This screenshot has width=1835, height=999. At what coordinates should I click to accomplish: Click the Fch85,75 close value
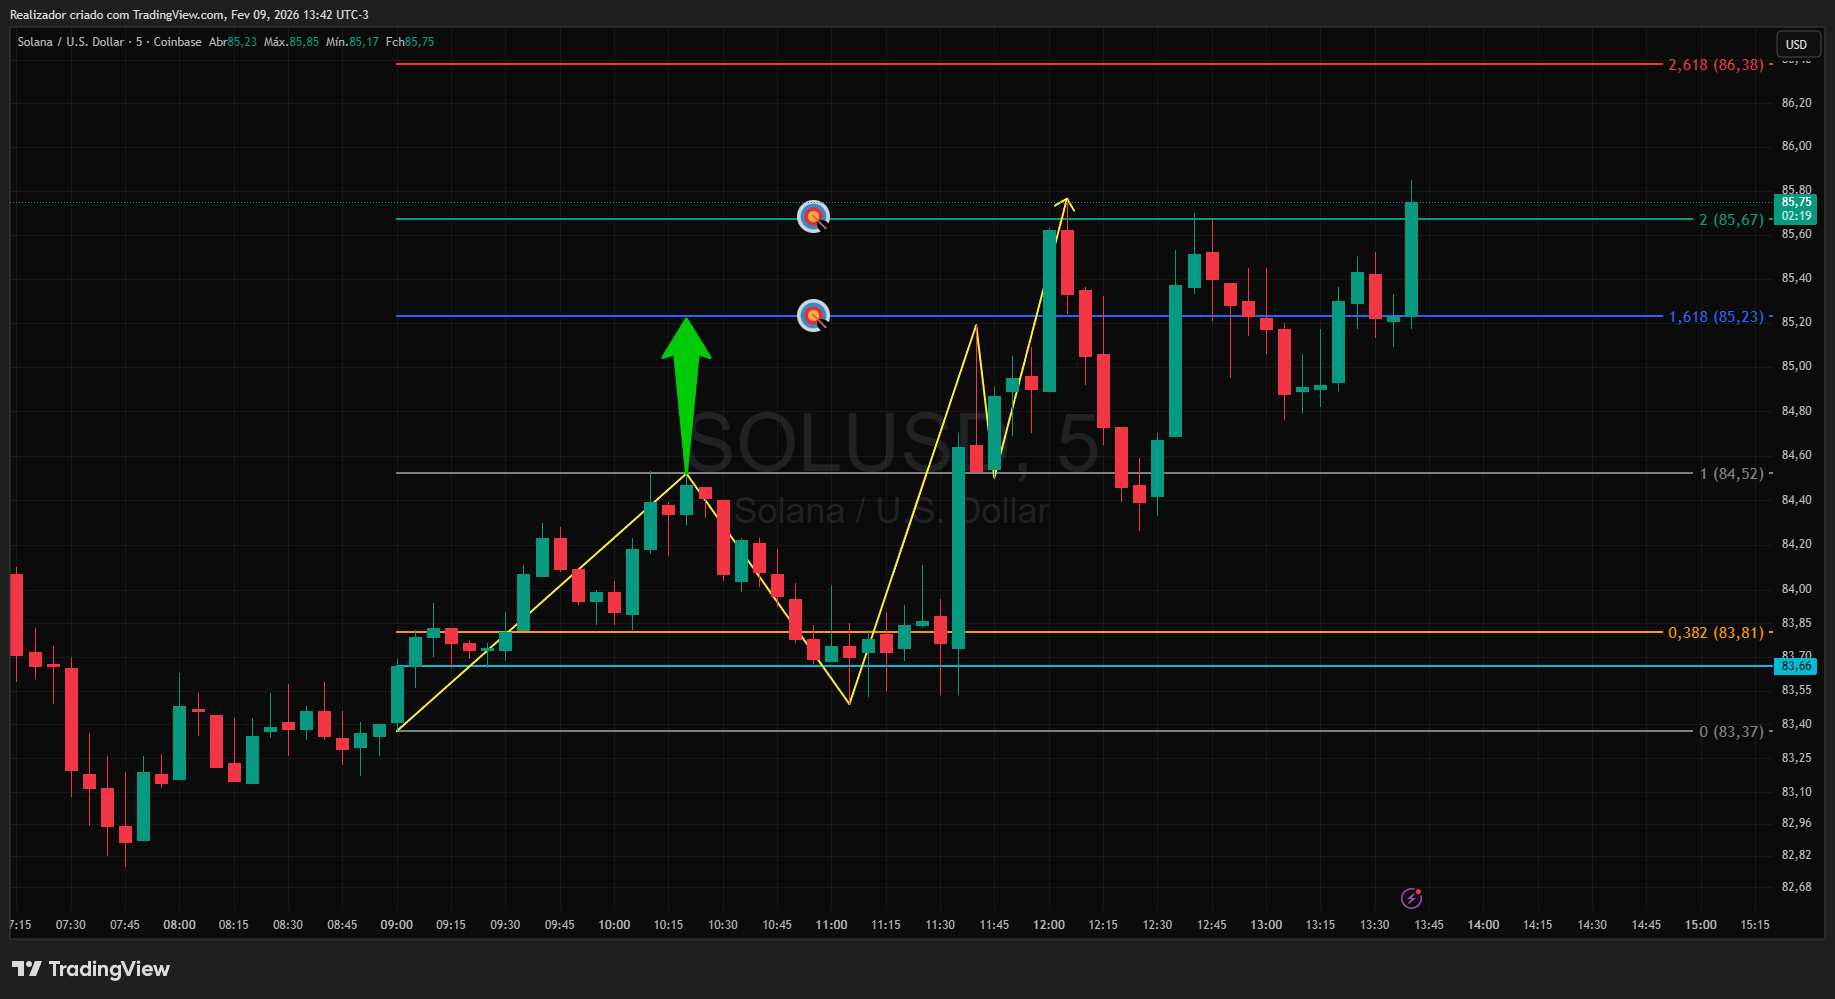tap(410, 42)
